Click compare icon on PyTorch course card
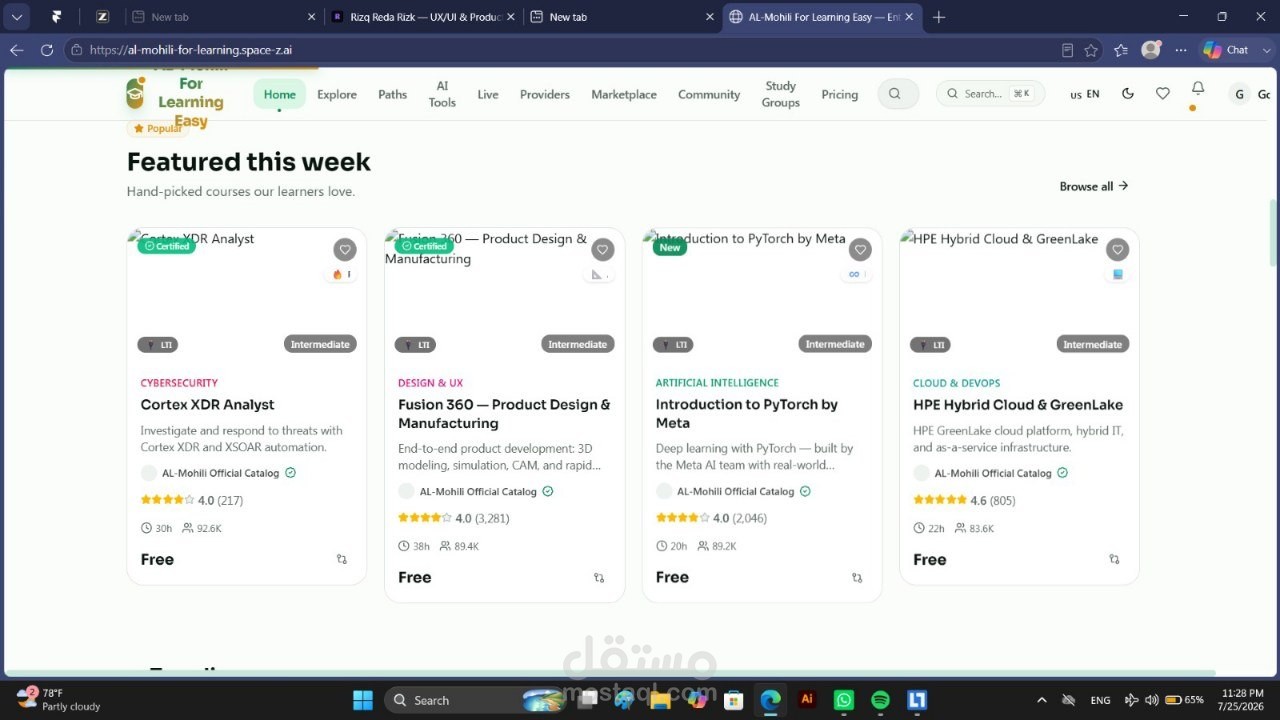1280x720 pixels. 857,578
